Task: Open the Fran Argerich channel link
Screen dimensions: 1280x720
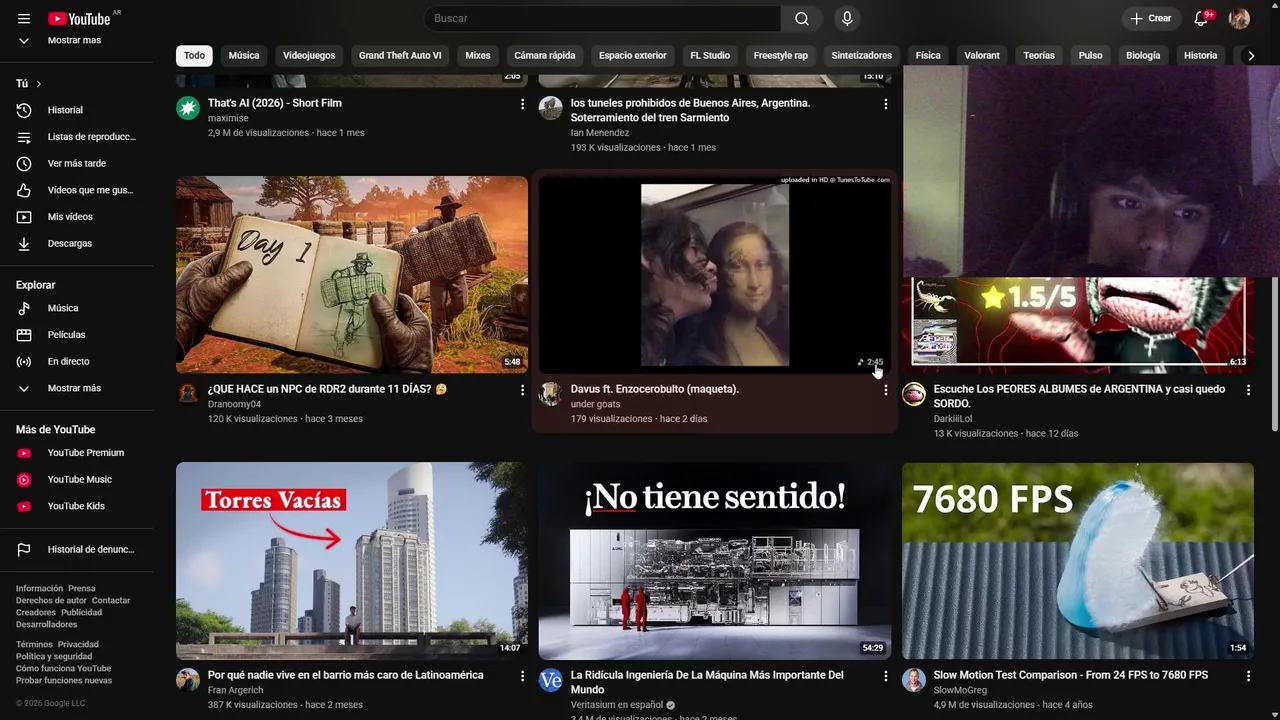Action: click(236, 690)
